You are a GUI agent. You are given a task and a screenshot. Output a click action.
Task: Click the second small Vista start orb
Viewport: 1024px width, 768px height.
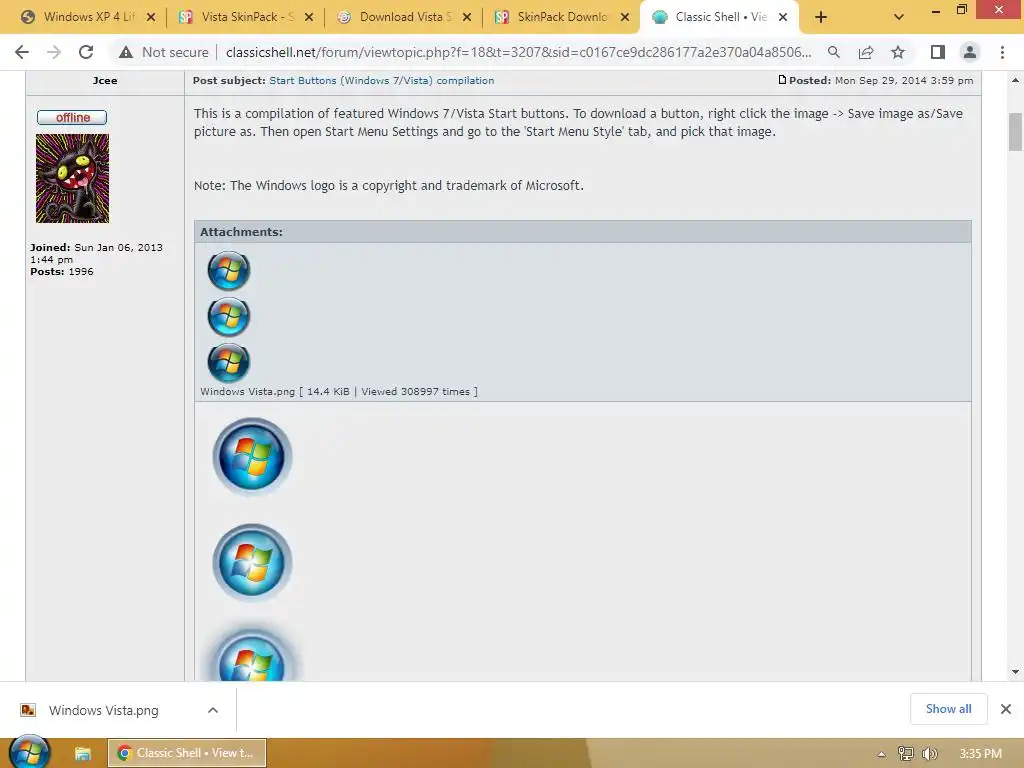(x=229, y=317)
